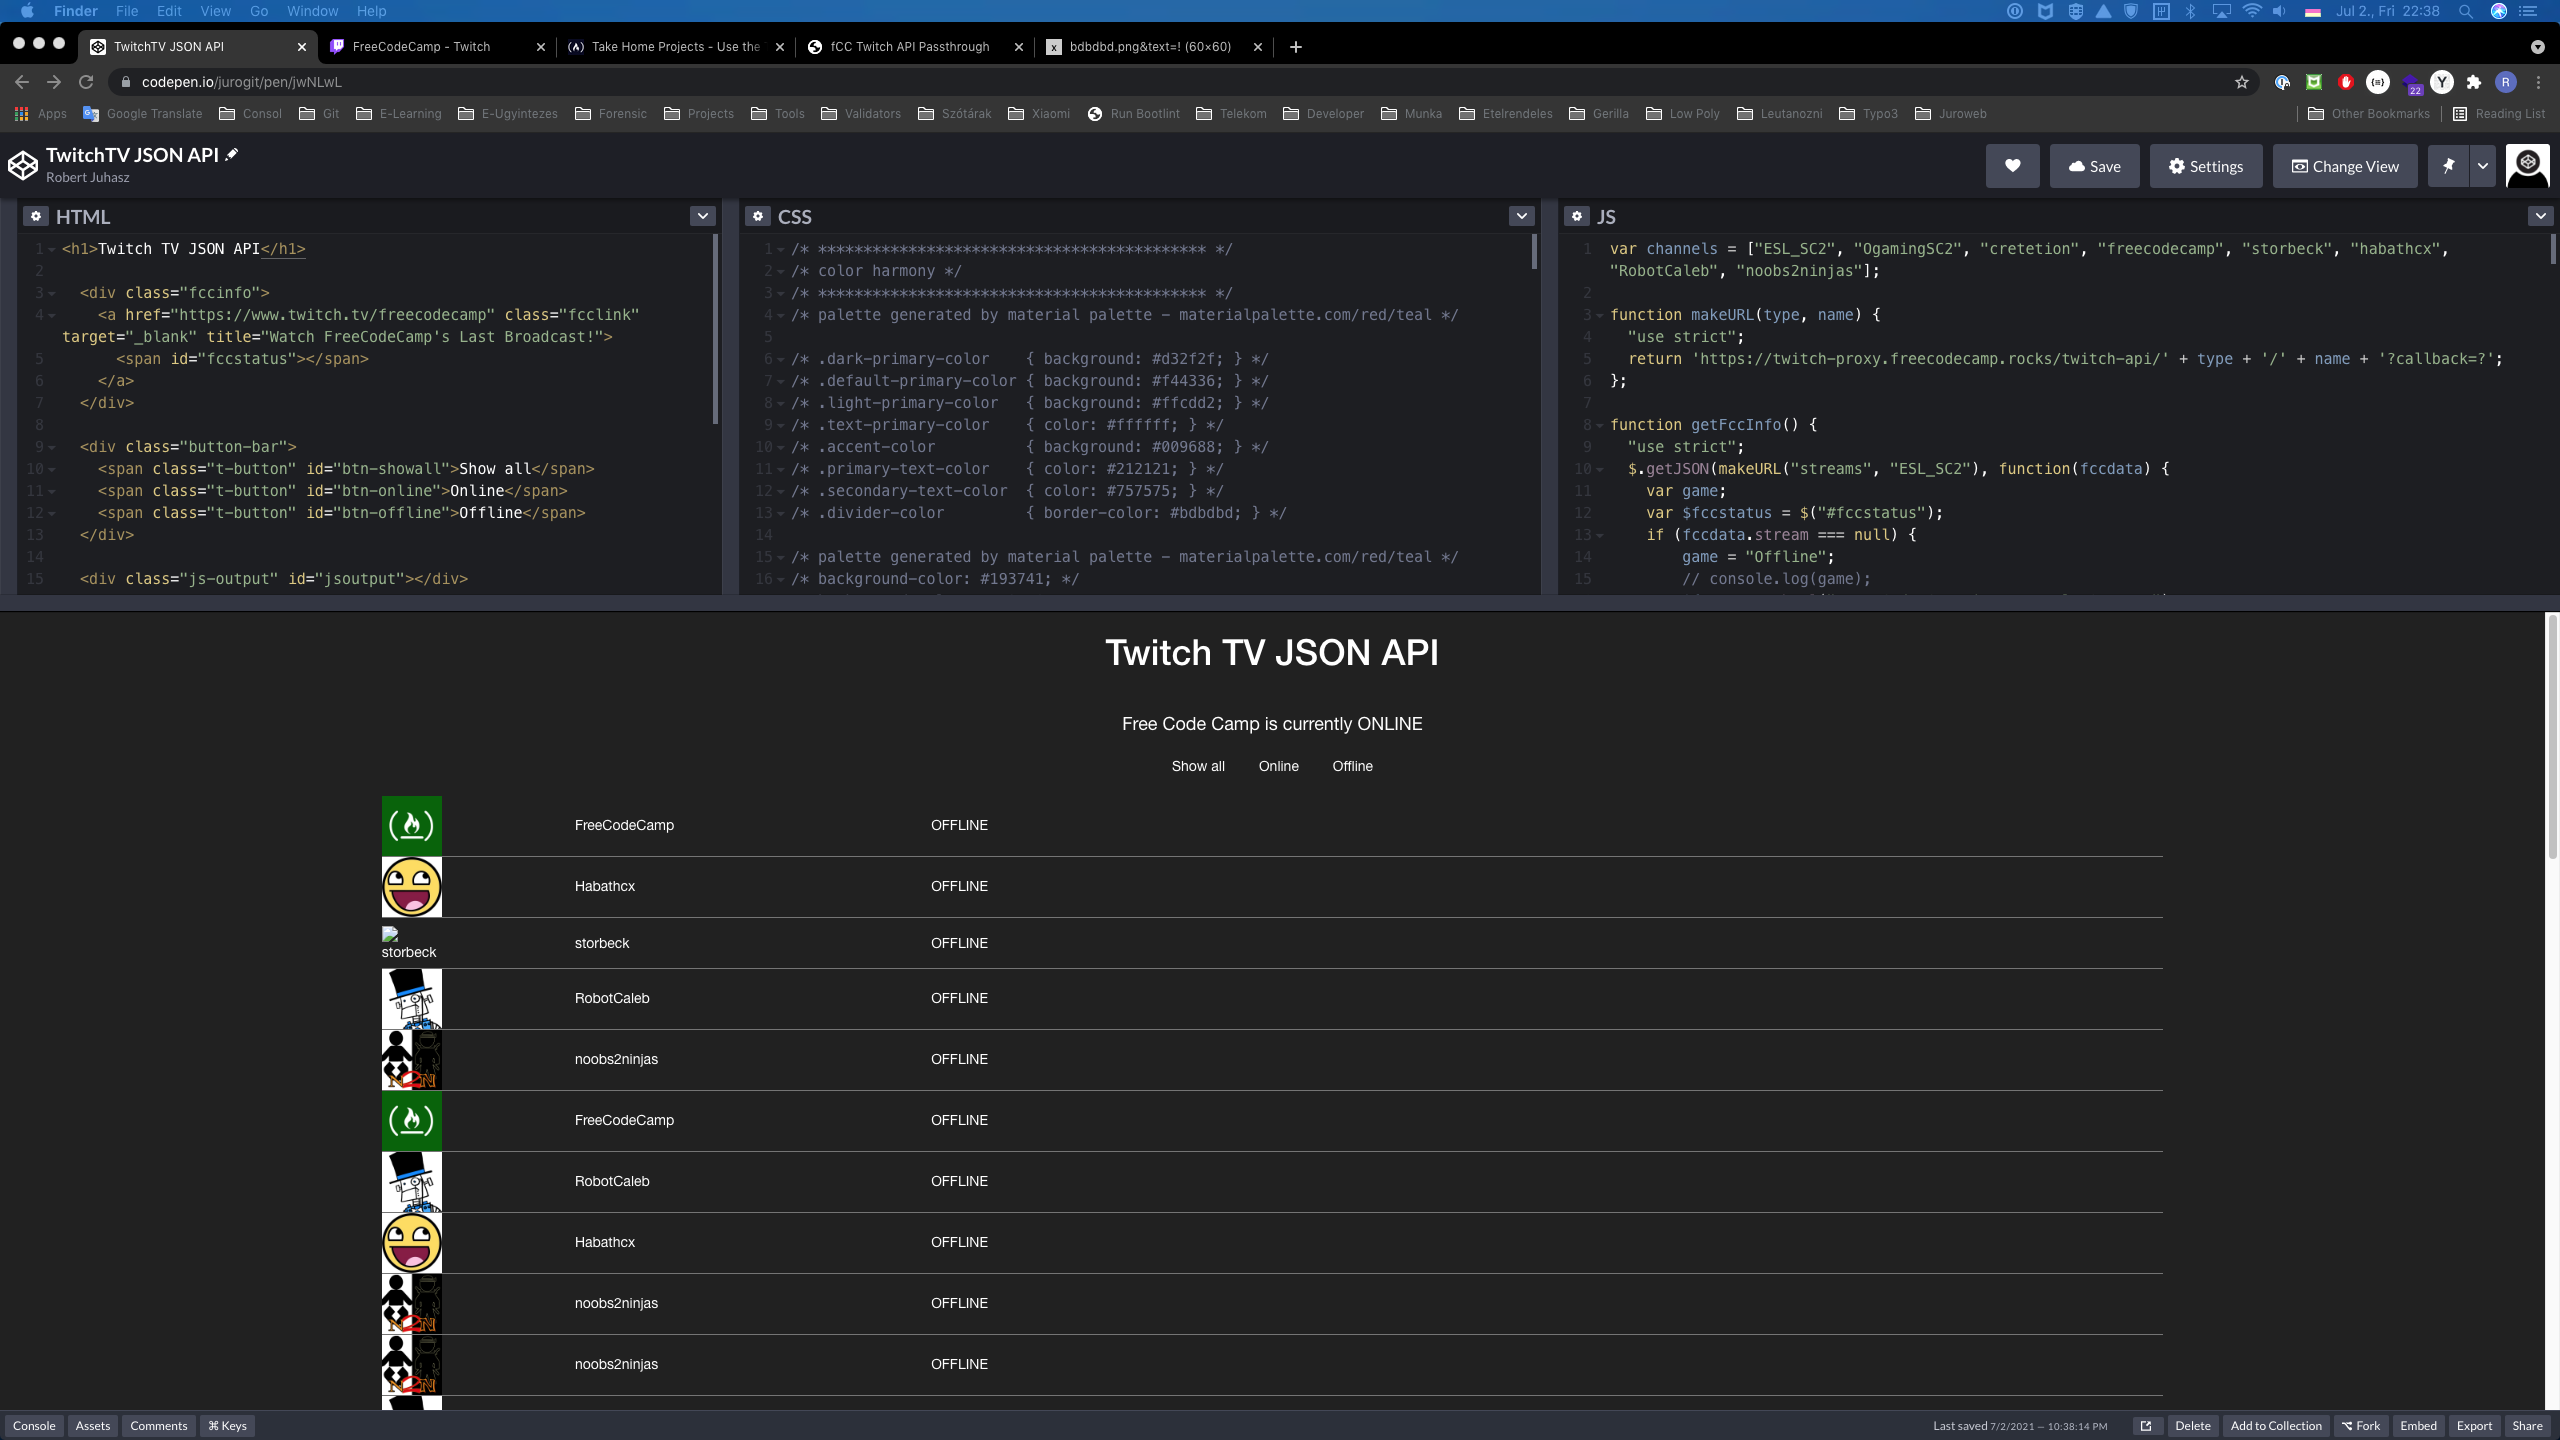Edit pen title via pencil icon
The width and height of the screenshot is (2560, 1440).
click(x=232, y=154)
